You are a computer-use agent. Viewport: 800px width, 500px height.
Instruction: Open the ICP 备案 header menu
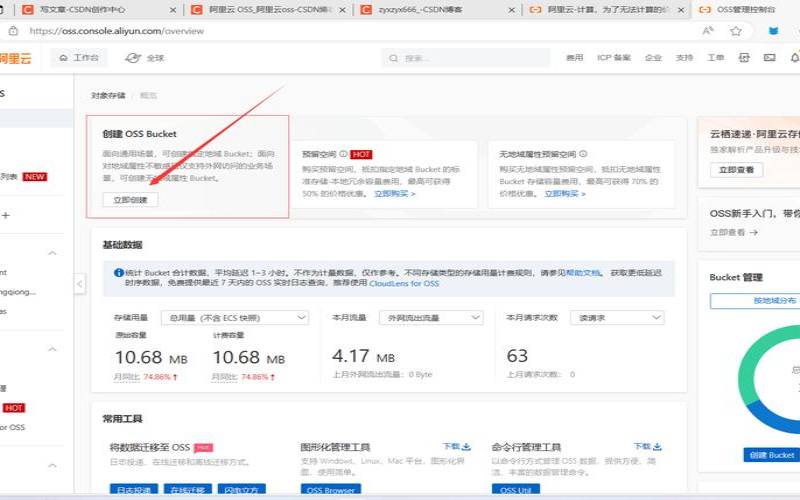[x=614, y=58]
